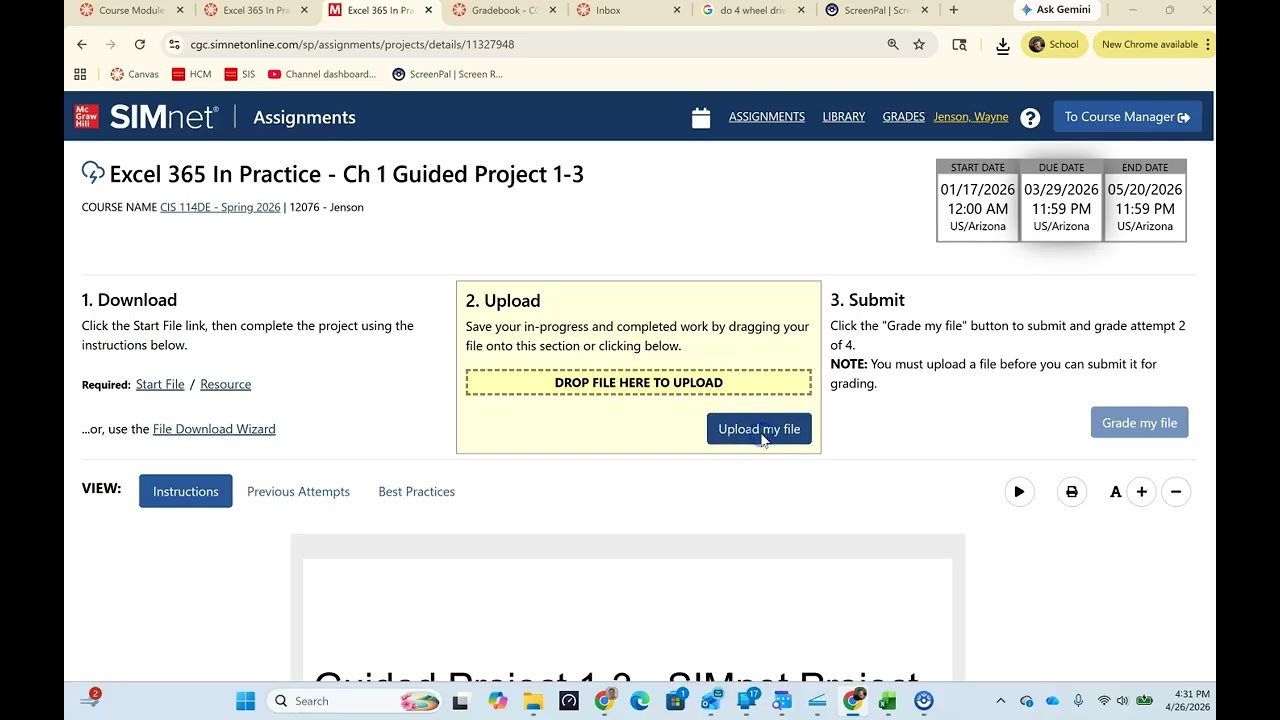Open the SIS bookmark
The image size is (1280, 720).
click(240, 74)
